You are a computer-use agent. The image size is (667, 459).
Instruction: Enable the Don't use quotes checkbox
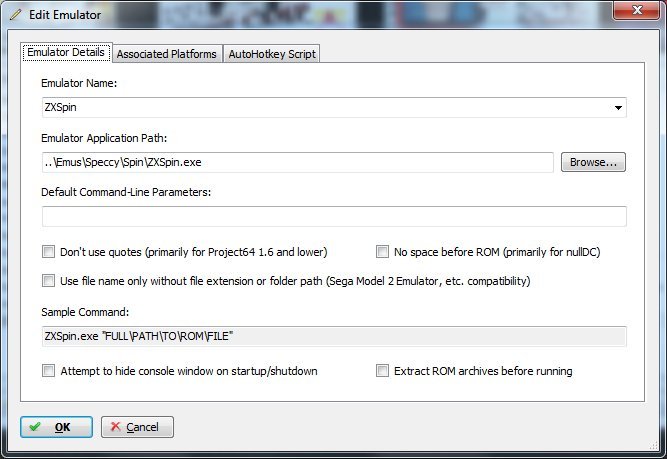click(48, 252)
